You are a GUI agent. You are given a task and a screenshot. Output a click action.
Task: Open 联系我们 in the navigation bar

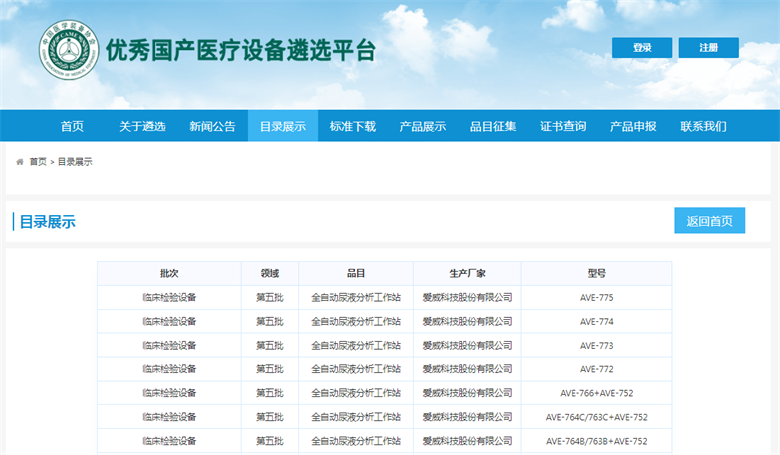coord(703,126)
